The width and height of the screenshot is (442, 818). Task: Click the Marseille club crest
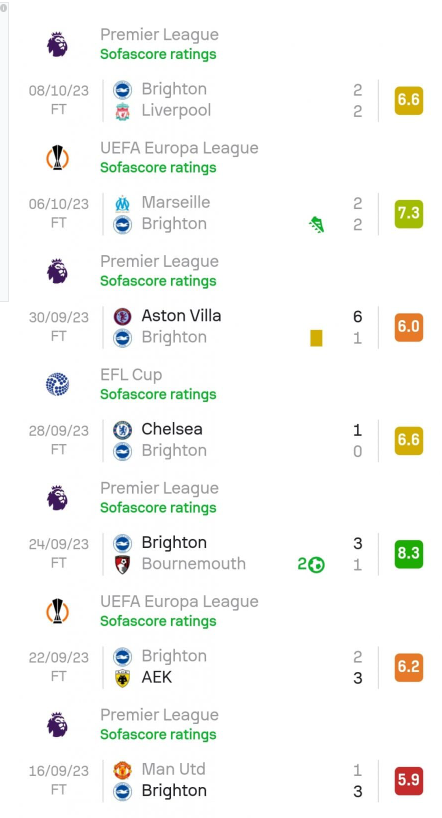coord(123,203)
